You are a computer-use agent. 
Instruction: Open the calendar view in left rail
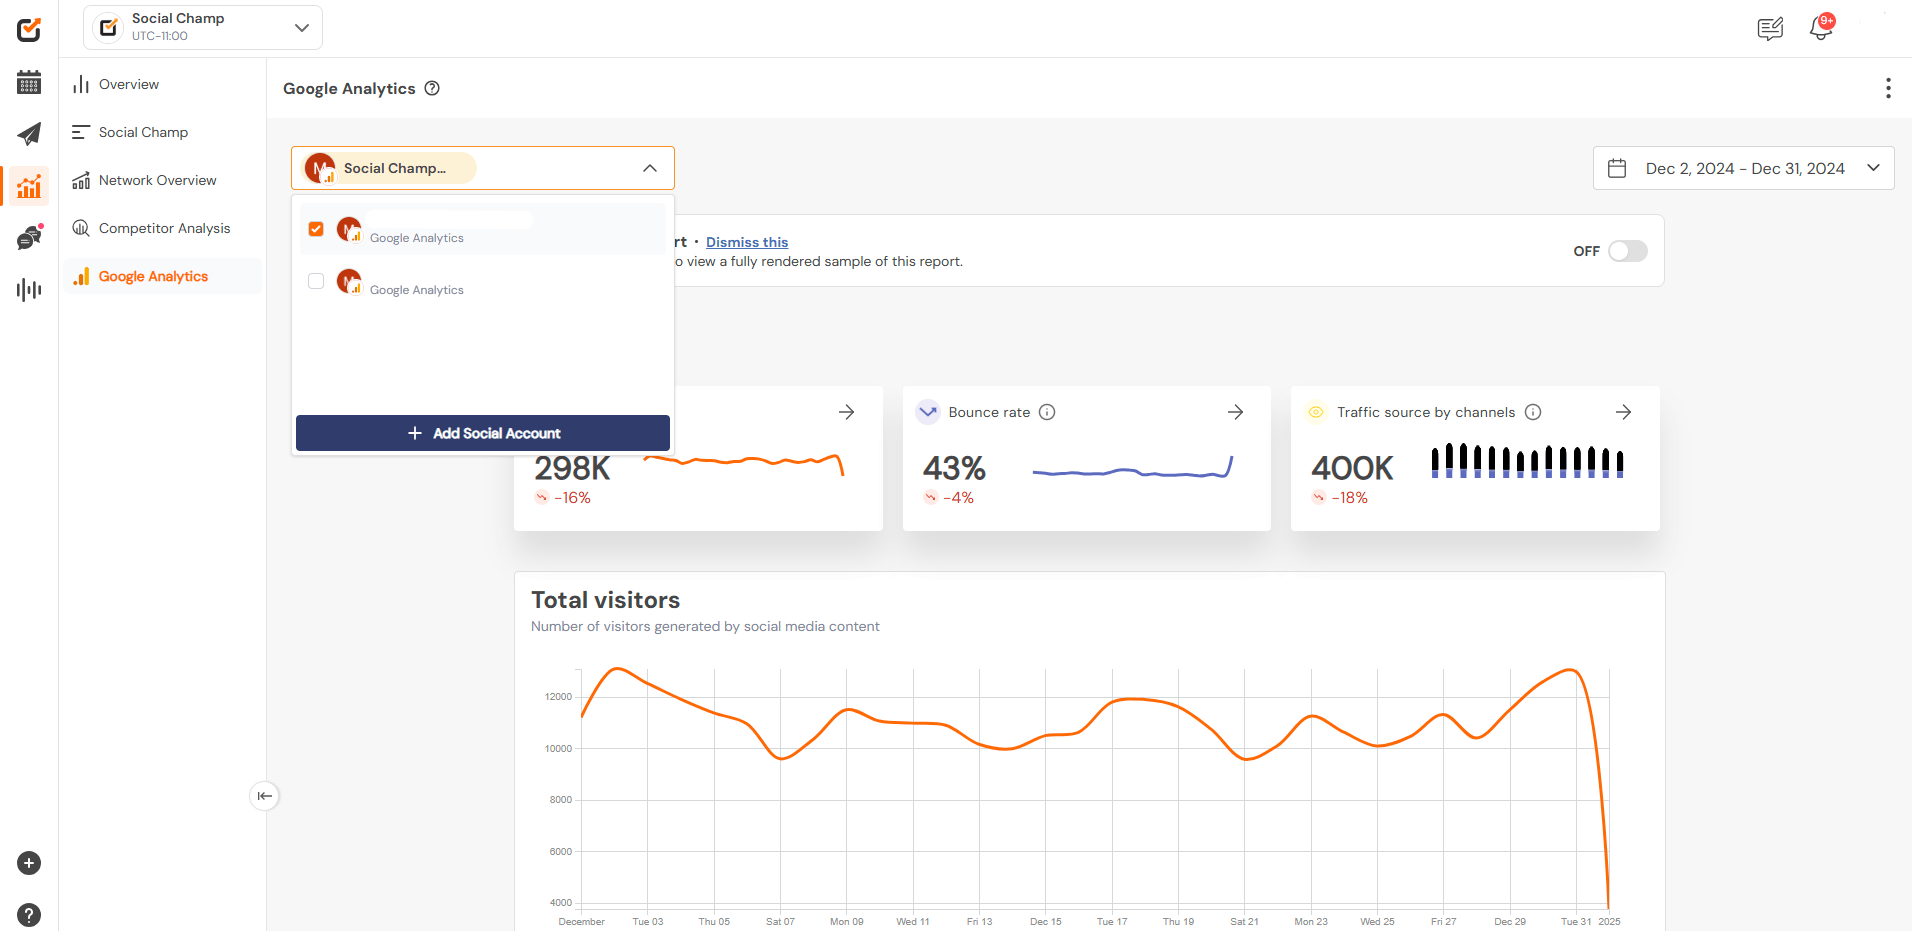pos(29,82)
